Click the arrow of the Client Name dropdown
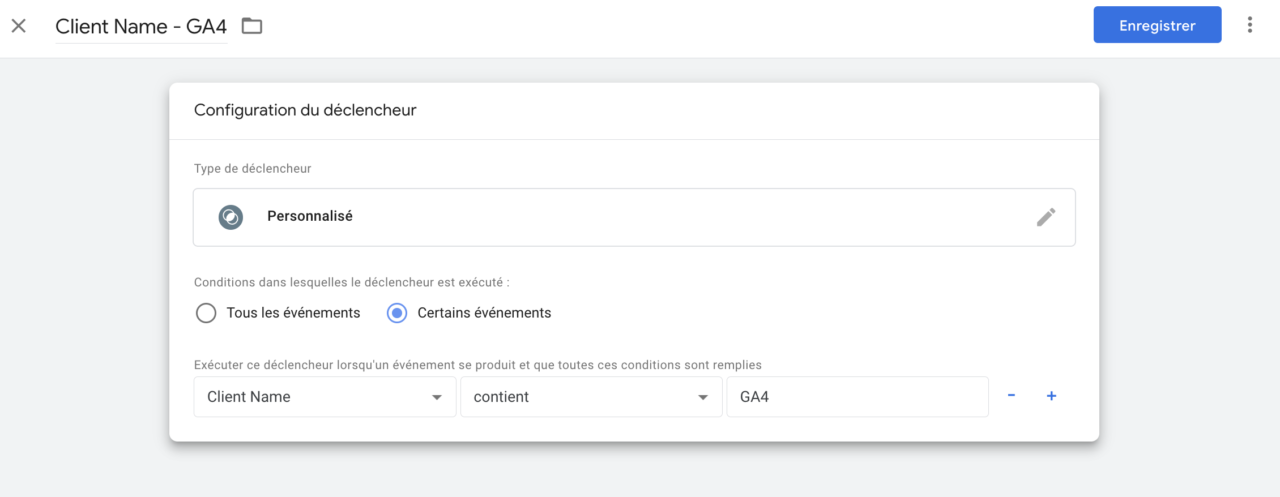This screenshot has height=497, width=1280. click(x=436, y=398)
